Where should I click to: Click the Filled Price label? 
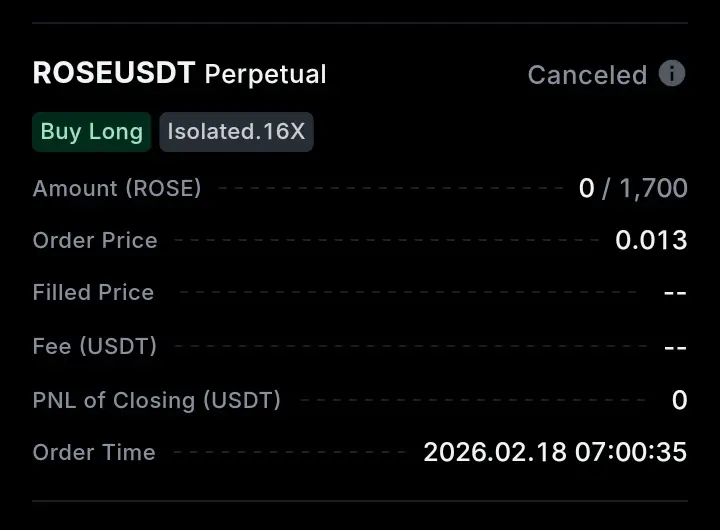coord(93,293)
